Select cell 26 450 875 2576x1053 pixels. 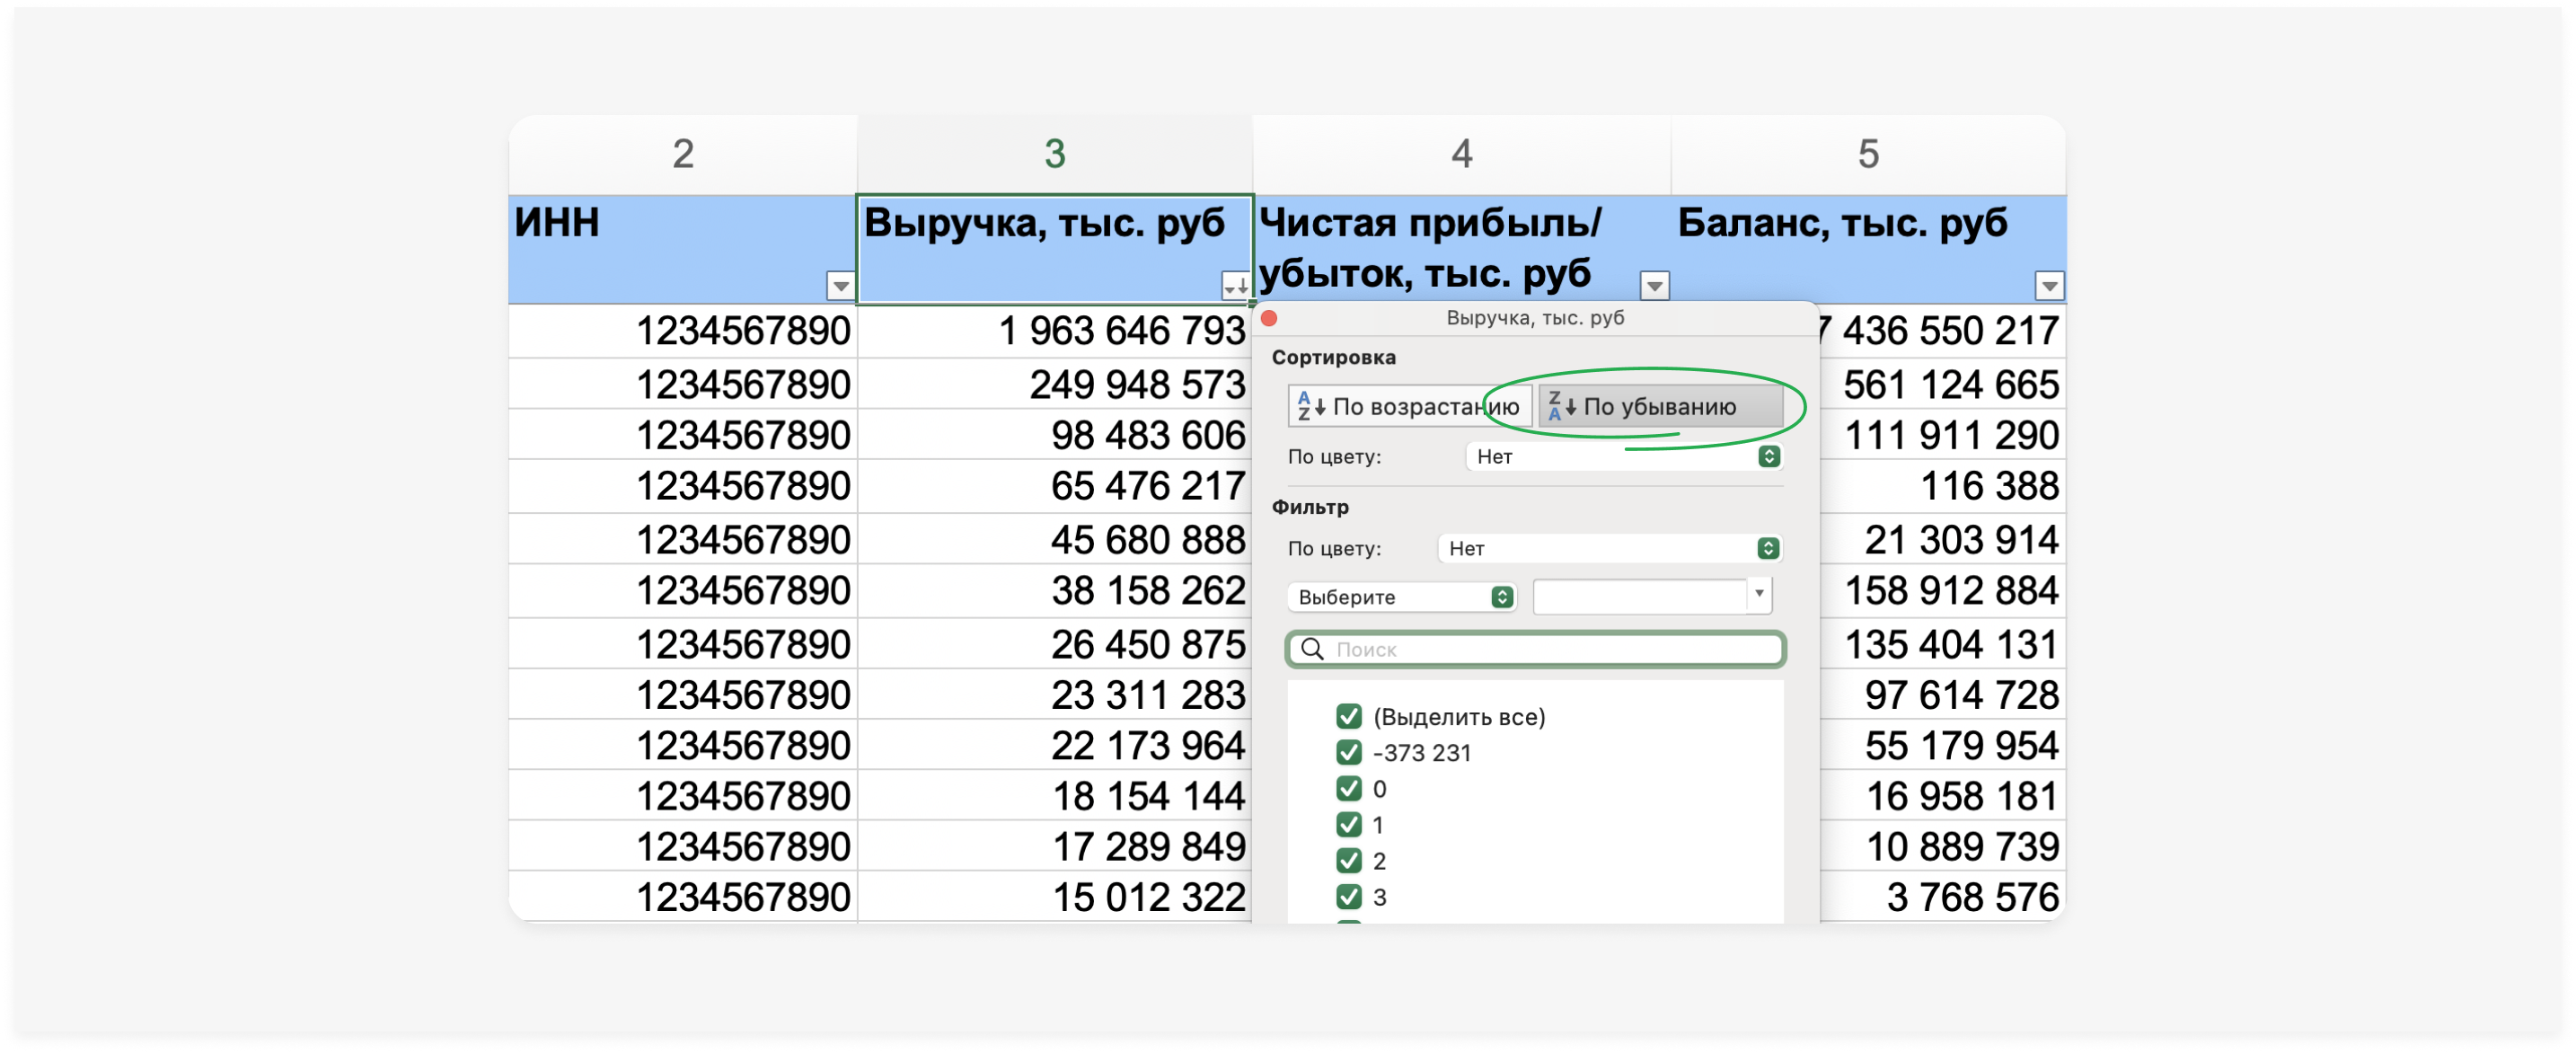click(1055, 643)
